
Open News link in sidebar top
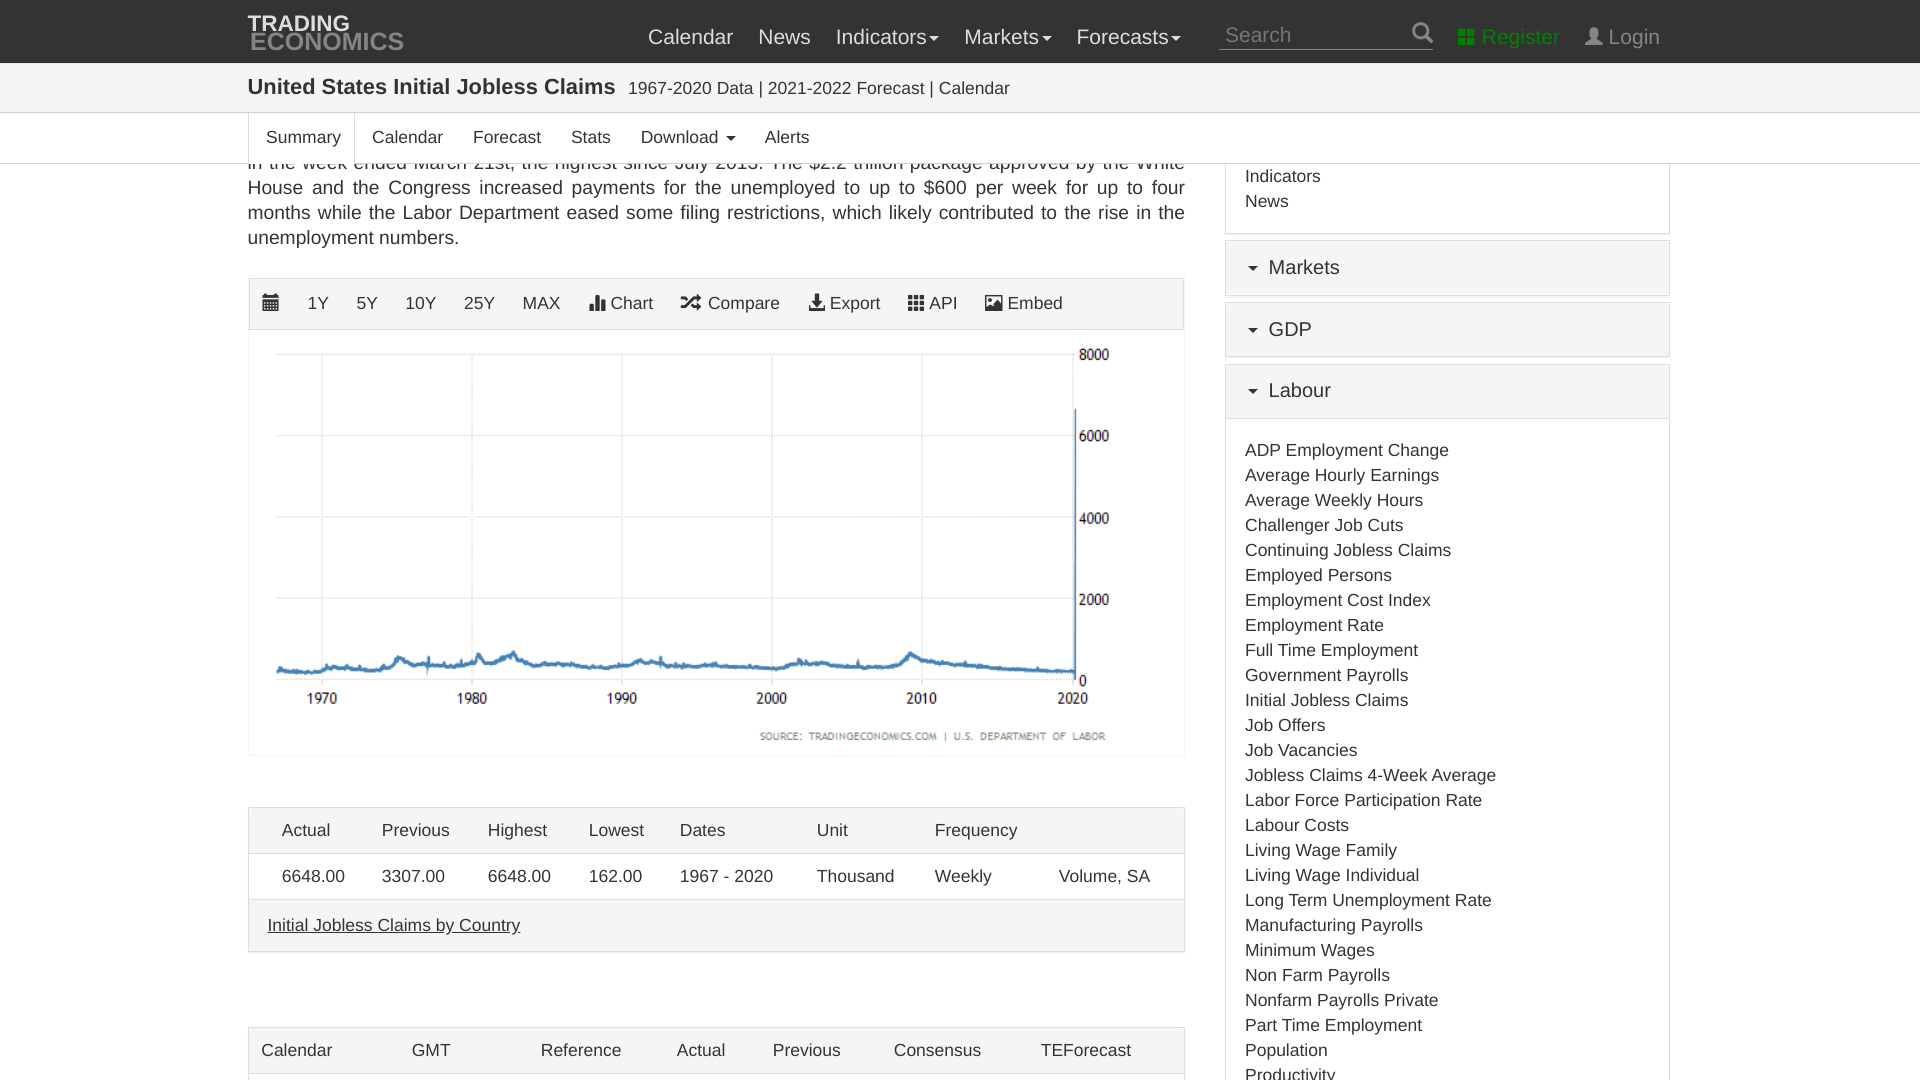(x=1267, y=201)
